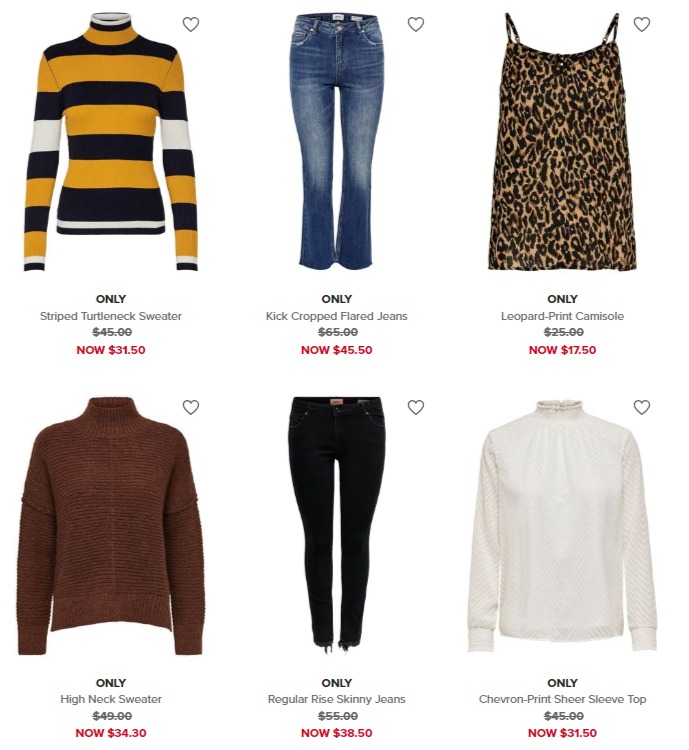View the black Regular Rise Skinny Jeans photo
The width and height of the screenshot is (689, 750).
[336, 525]
